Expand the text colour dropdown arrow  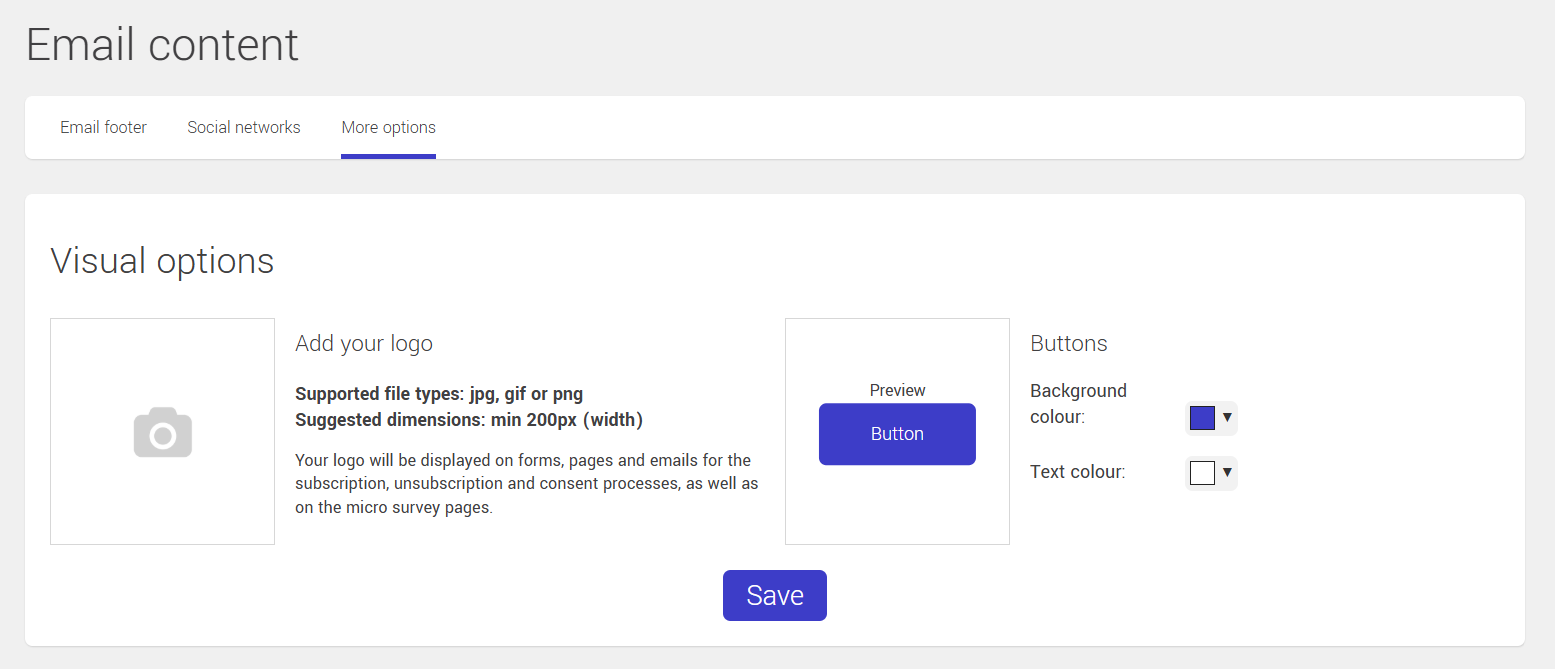tap(1227, 472)
